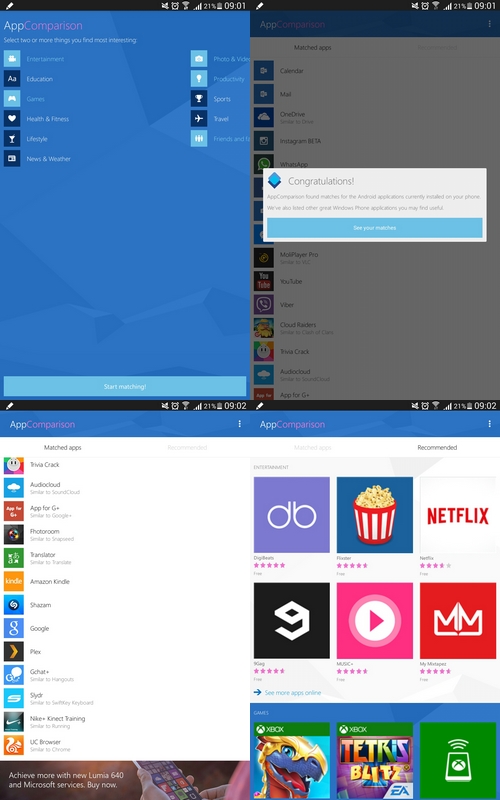
Task: Select Recommended tab above the Entertainment grid
Action: coord(437,447)
